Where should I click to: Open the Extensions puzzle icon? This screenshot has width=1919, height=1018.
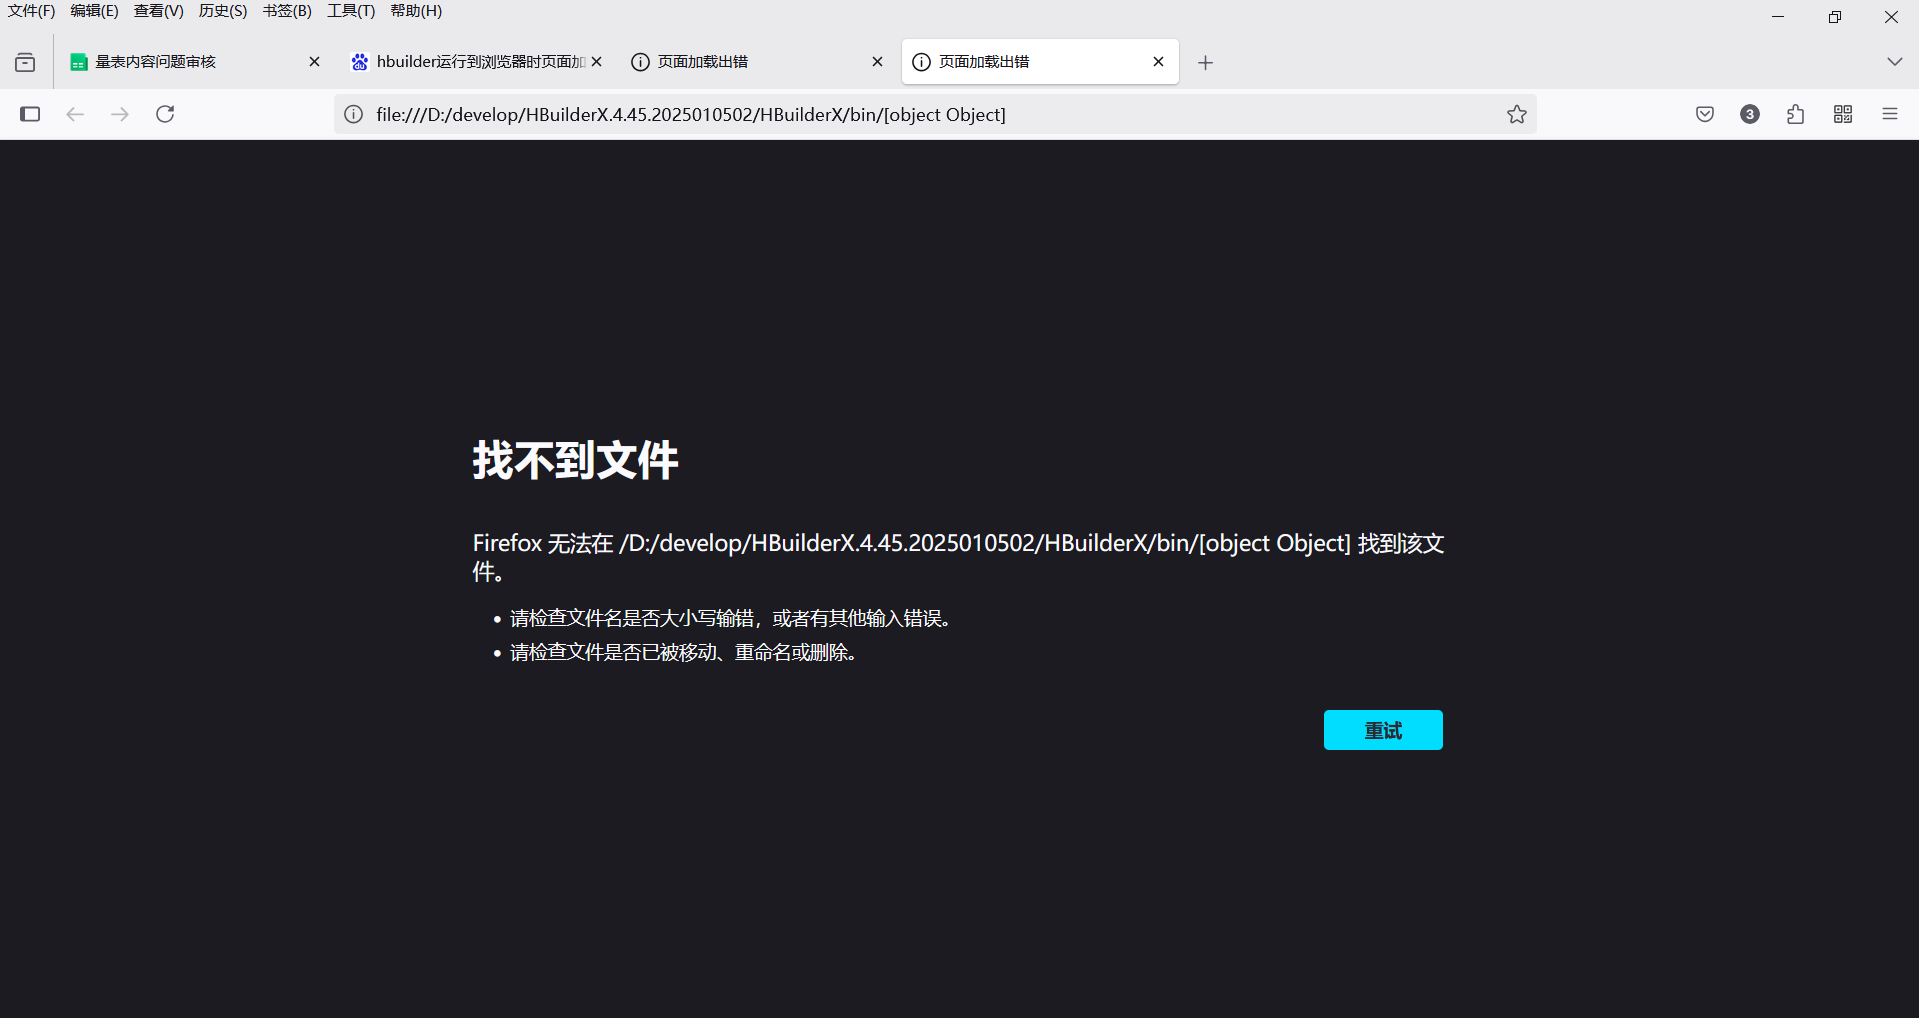point(1796,114)
